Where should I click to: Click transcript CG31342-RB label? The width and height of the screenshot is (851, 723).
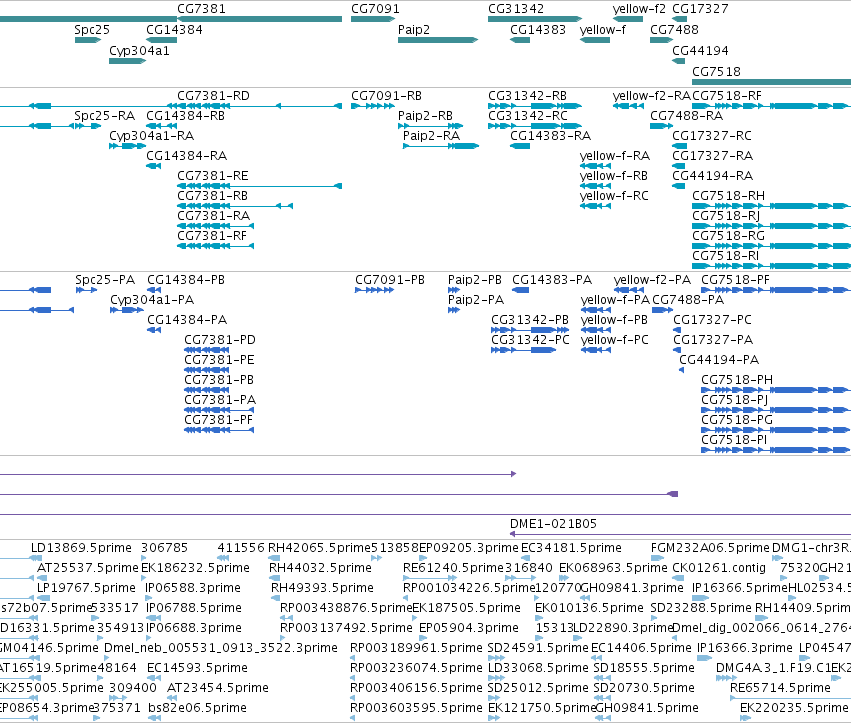(x=527, y=96)
